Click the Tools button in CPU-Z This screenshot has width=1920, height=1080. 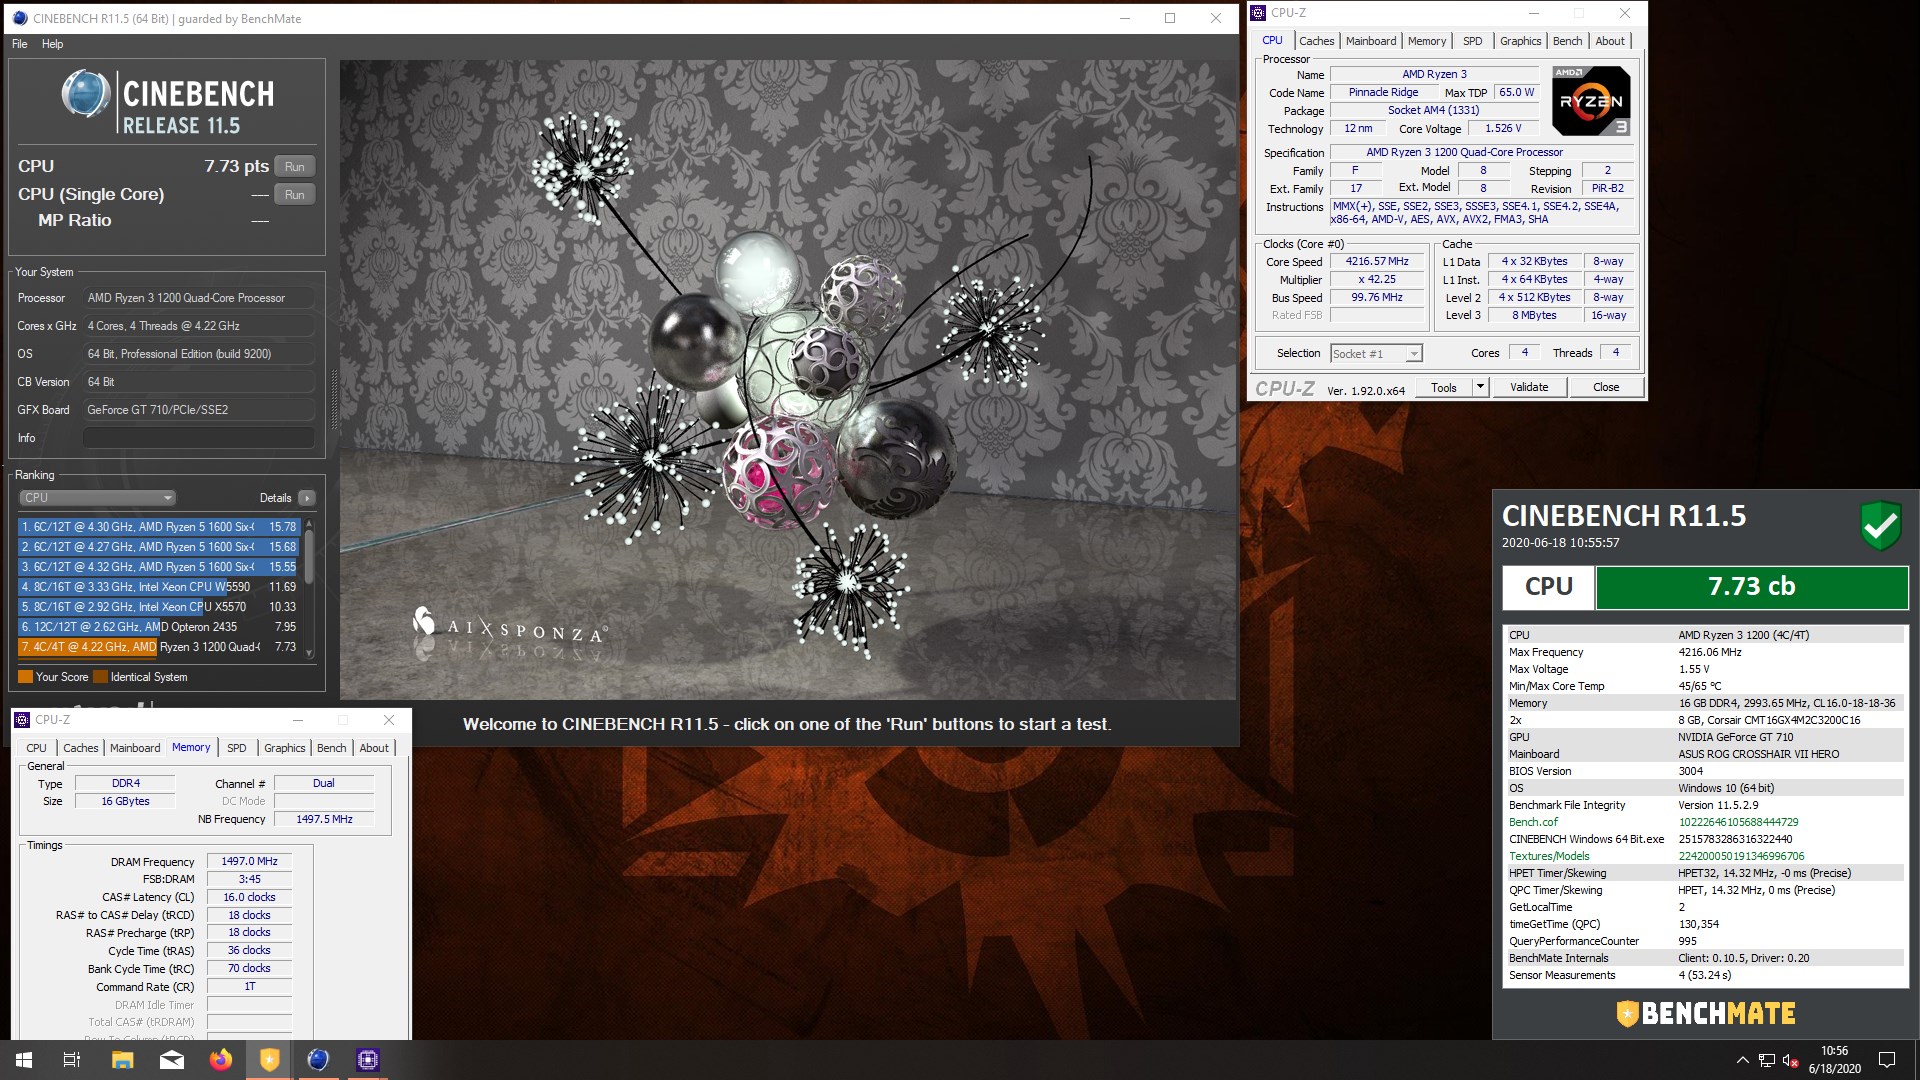tap(1443, 387)
